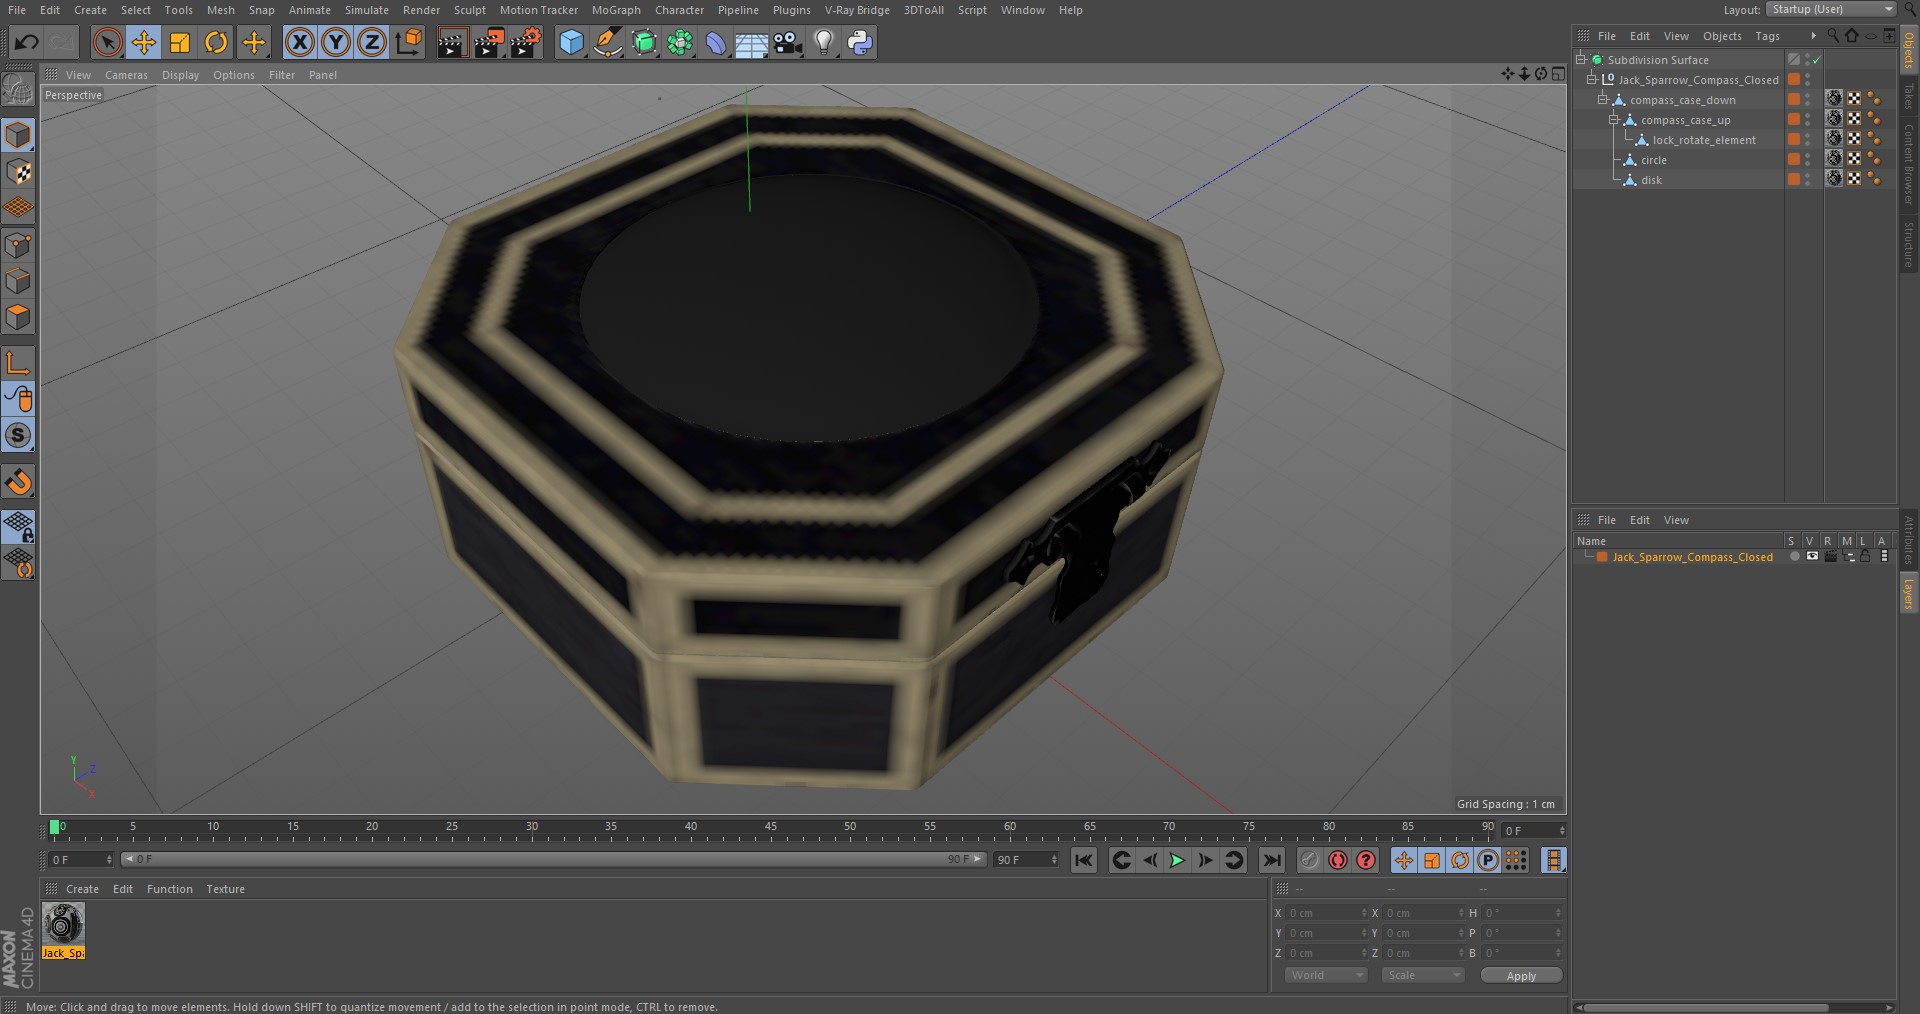This screenshot has width=1920, height=1014.
Task: Select the lock_rotate_element object
Action: 1704,140
